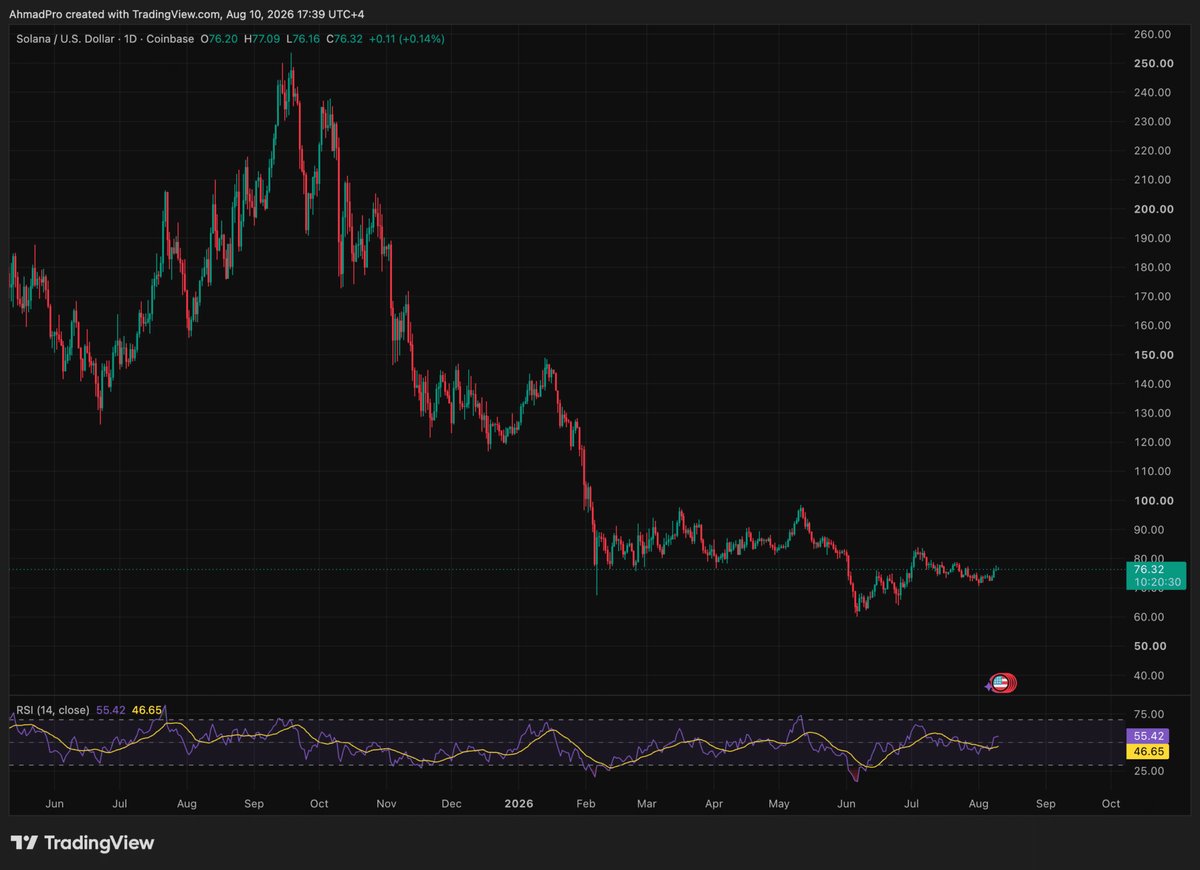The height and width of the screenshot is (870, 1200).
Task: Click the 170.00 price axis label
Action: [1152, 296]
